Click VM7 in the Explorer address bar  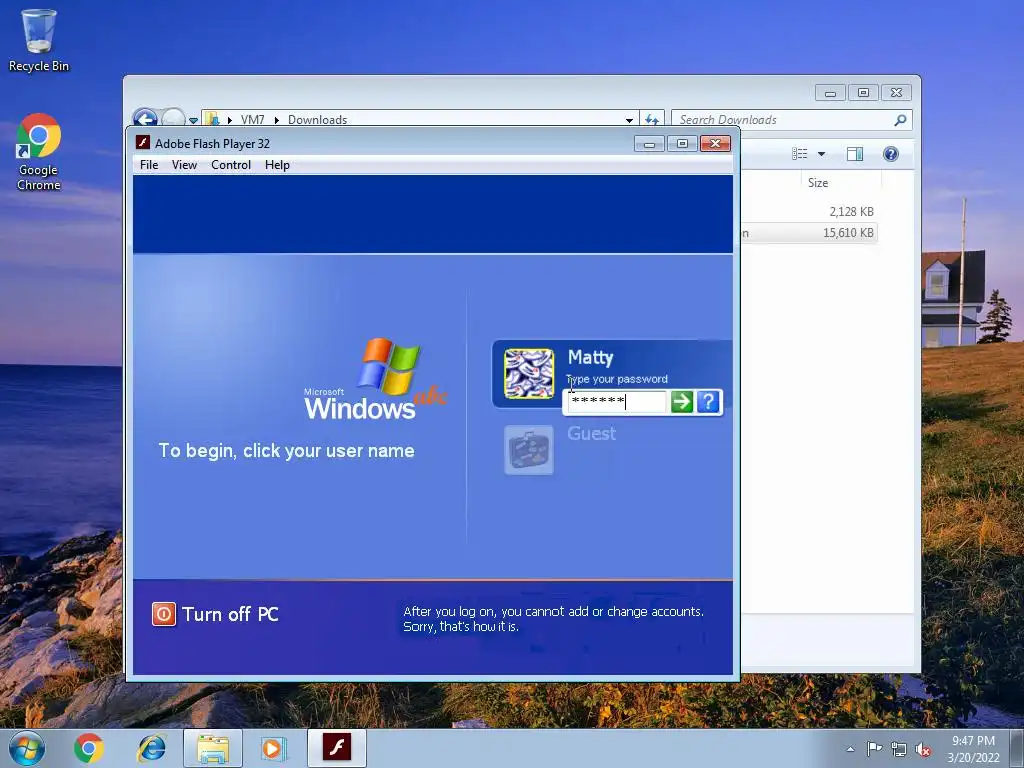point(252,120)
